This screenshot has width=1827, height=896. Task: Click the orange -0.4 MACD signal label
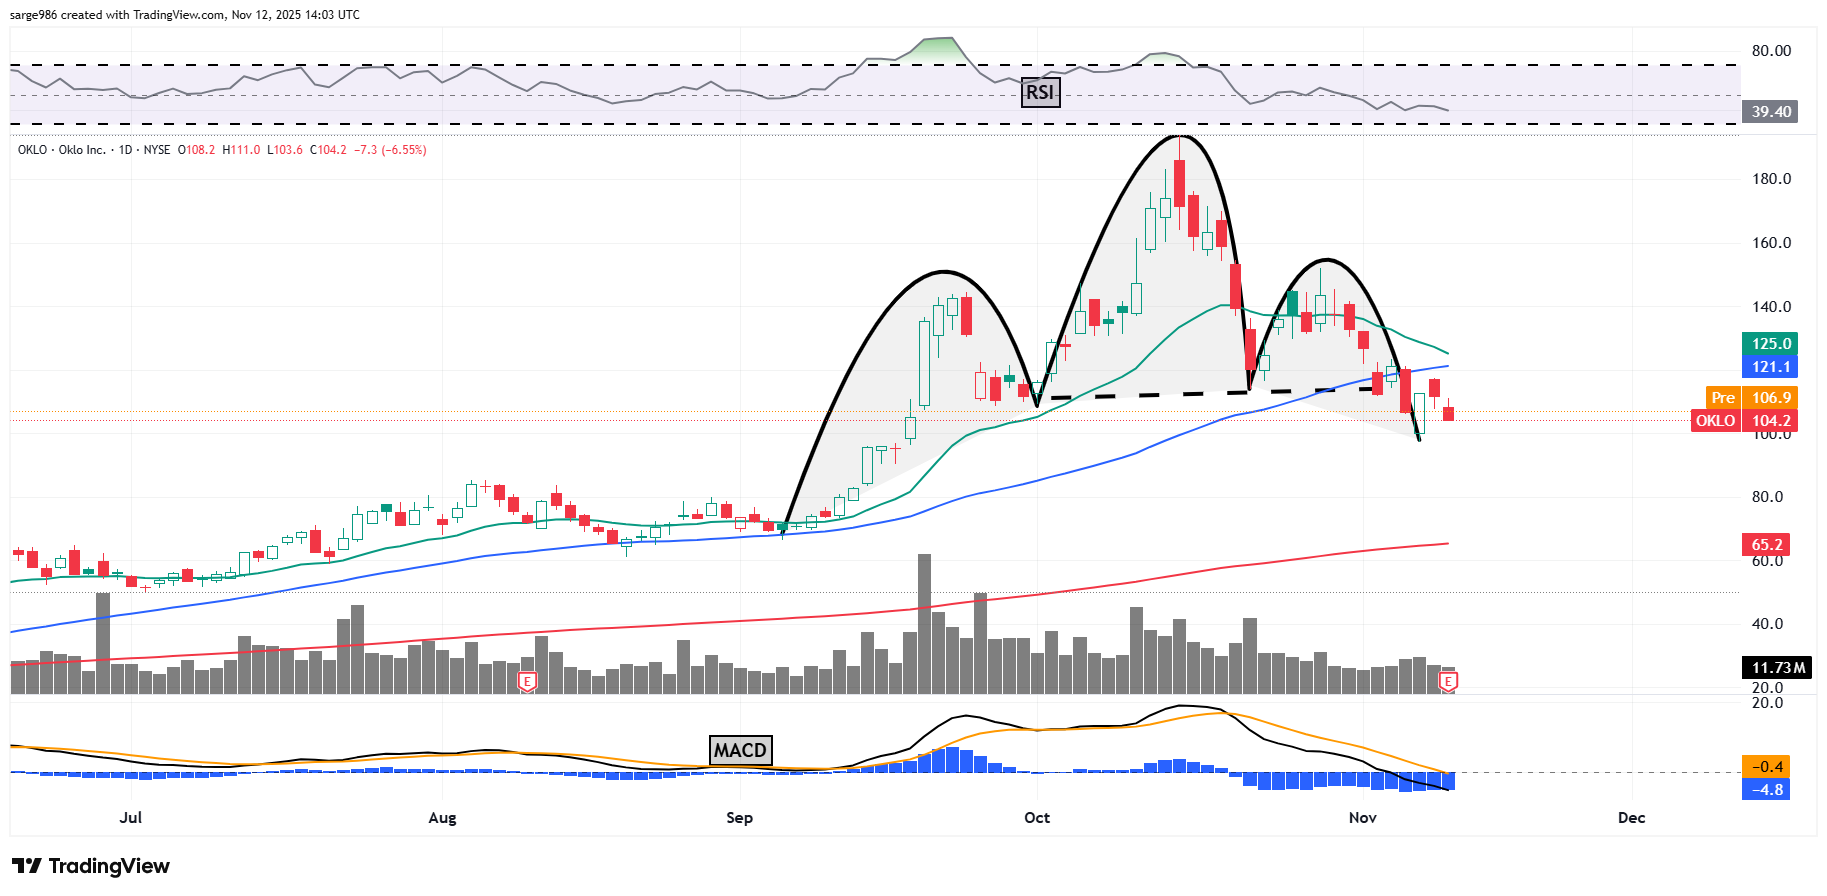click(1768, 767)
